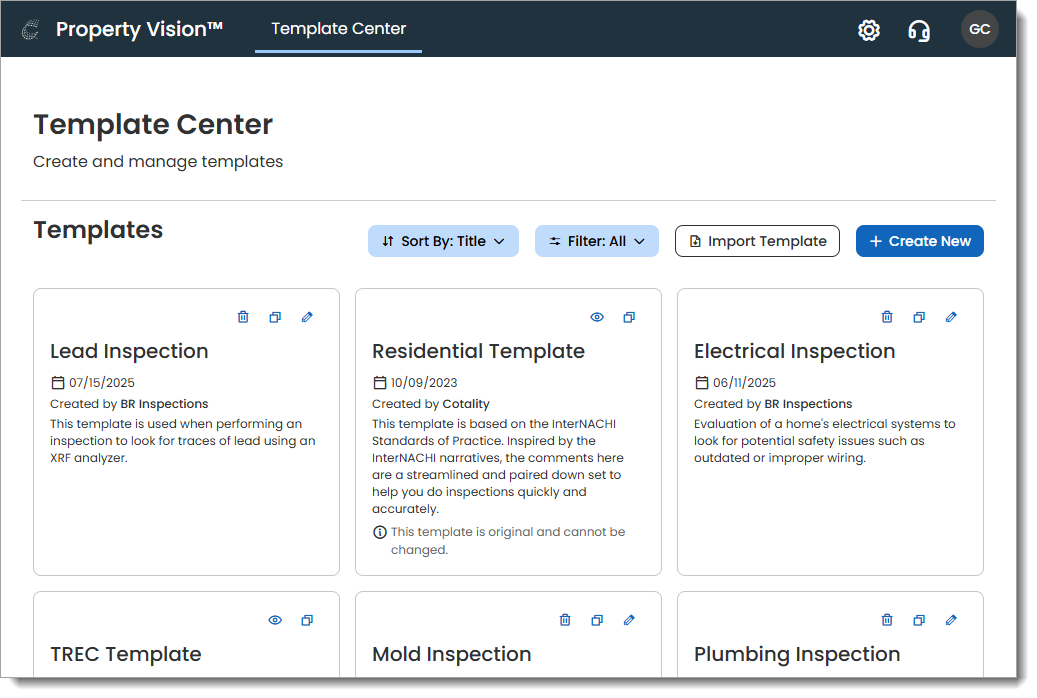
Task: Delete the Lead Inspection template
Action: 243,317
